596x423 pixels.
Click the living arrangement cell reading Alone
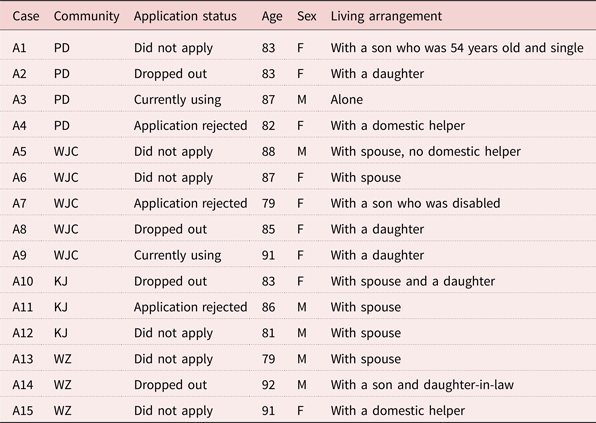[346, 100]
